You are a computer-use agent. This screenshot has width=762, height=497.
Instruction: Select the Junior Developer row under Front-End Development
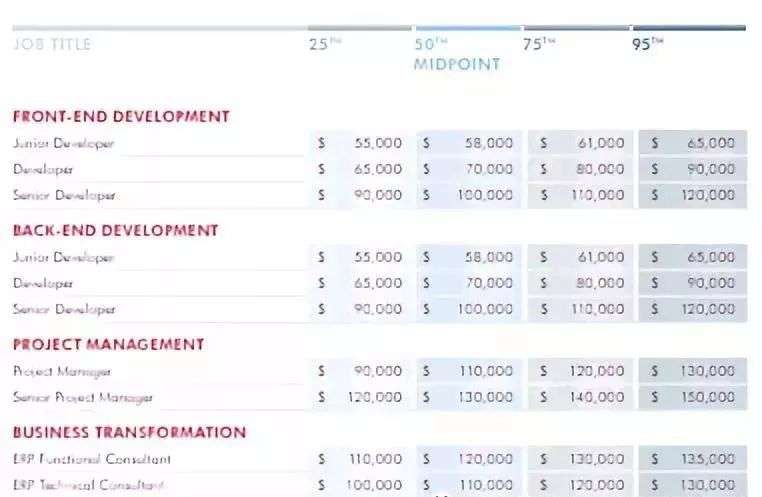click(x=63, y=143)
